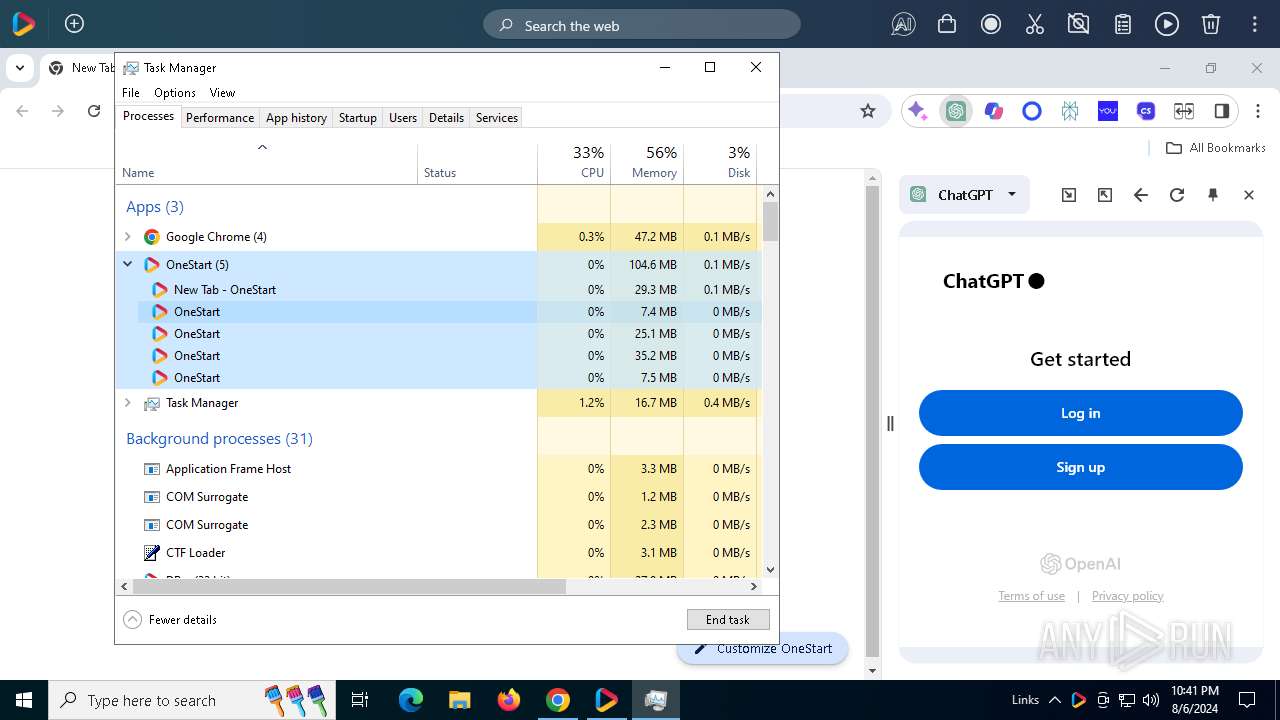This screenshot has height=720, width=1280.
Task: Open the Privacy policy link
Action: coord(1127,596)
